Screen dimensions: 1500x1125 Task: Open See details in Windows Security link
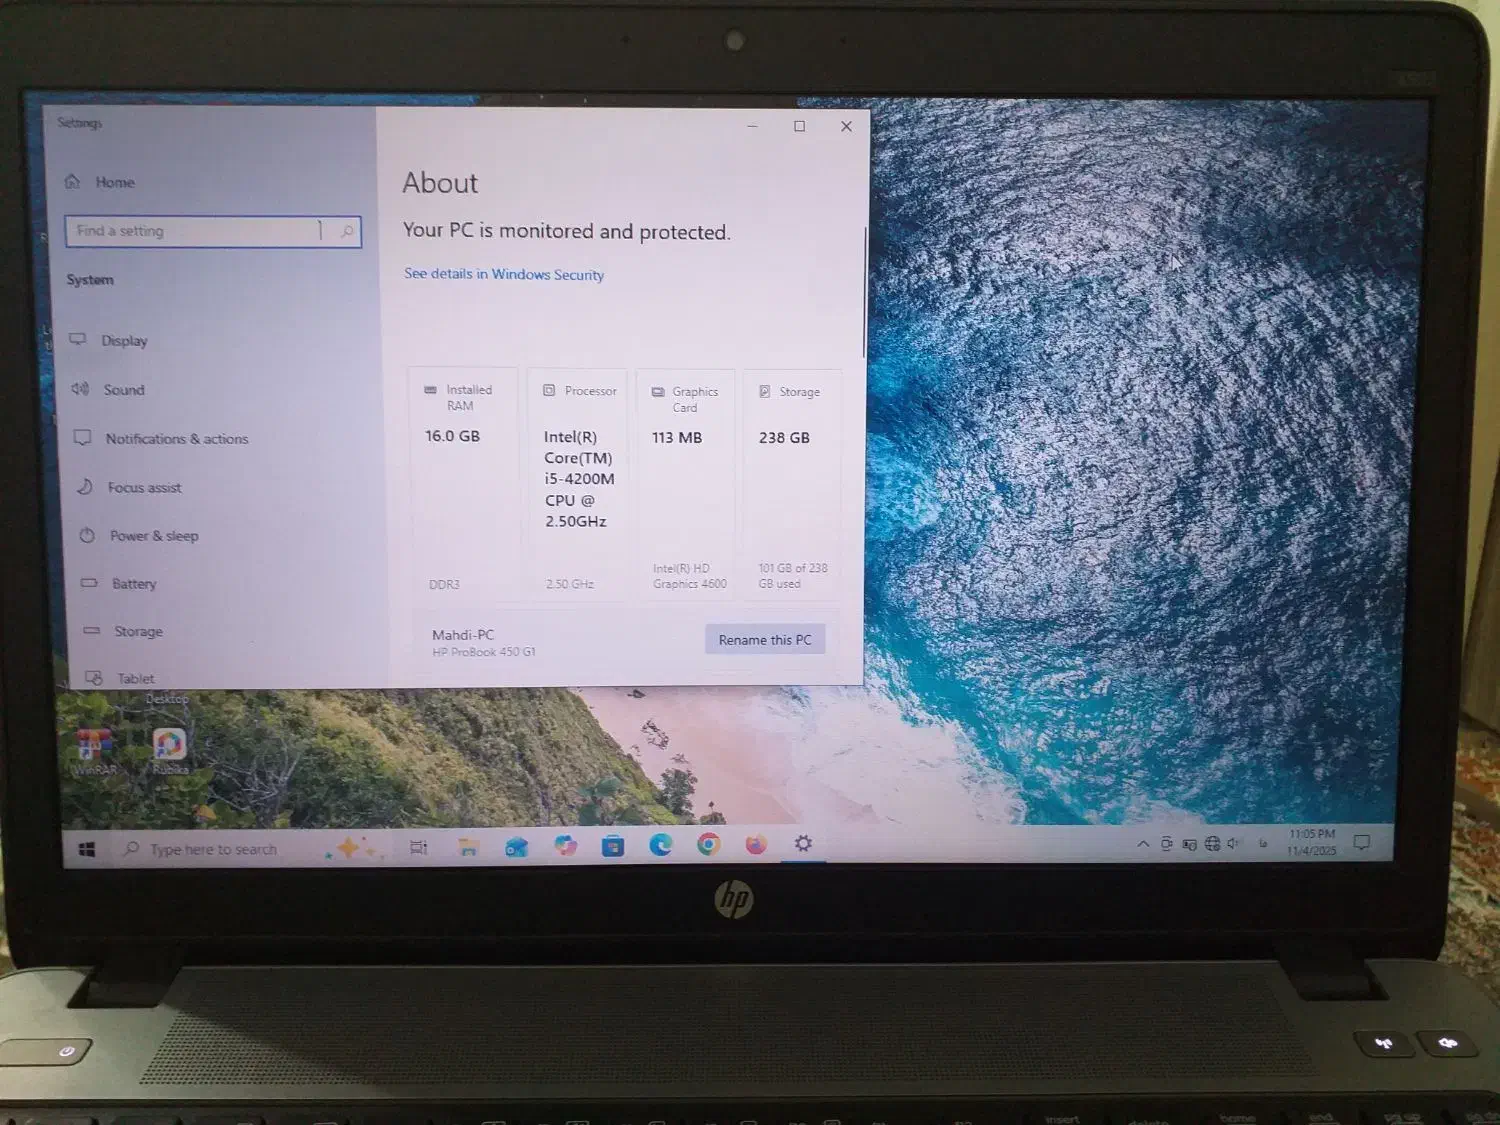click(x=504, y=274)
